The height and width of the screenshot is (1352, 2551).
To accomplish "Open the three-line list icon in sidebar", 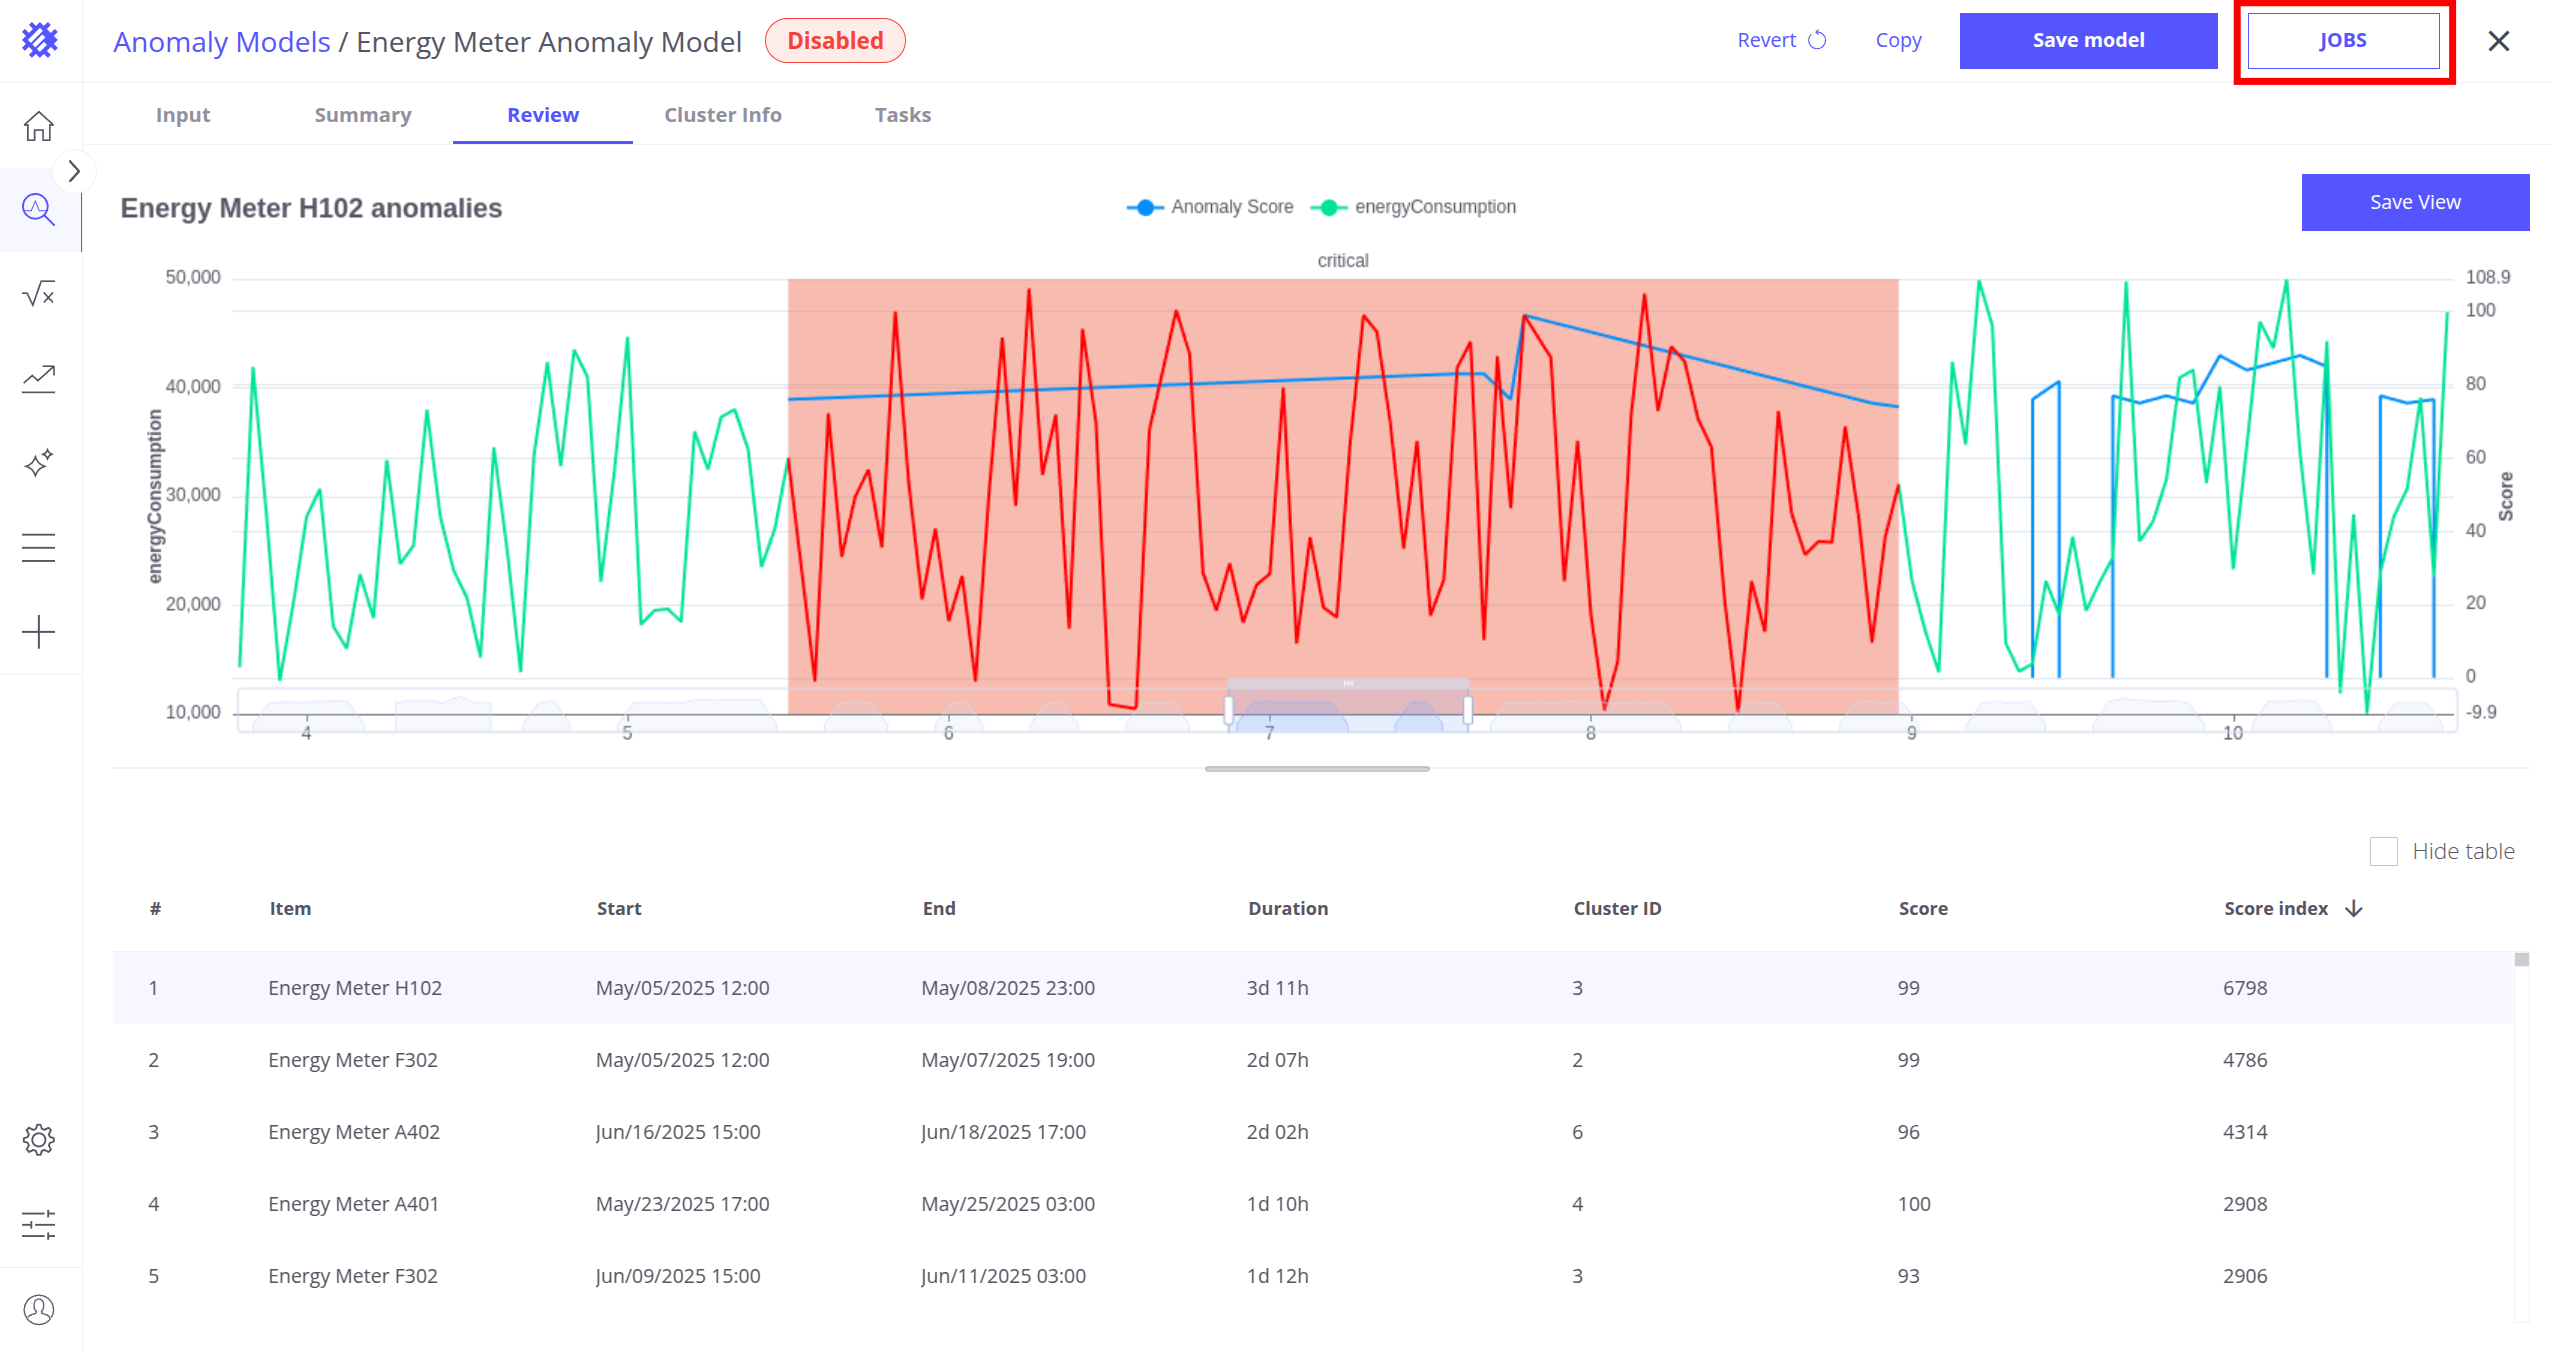I will point(39,547).
